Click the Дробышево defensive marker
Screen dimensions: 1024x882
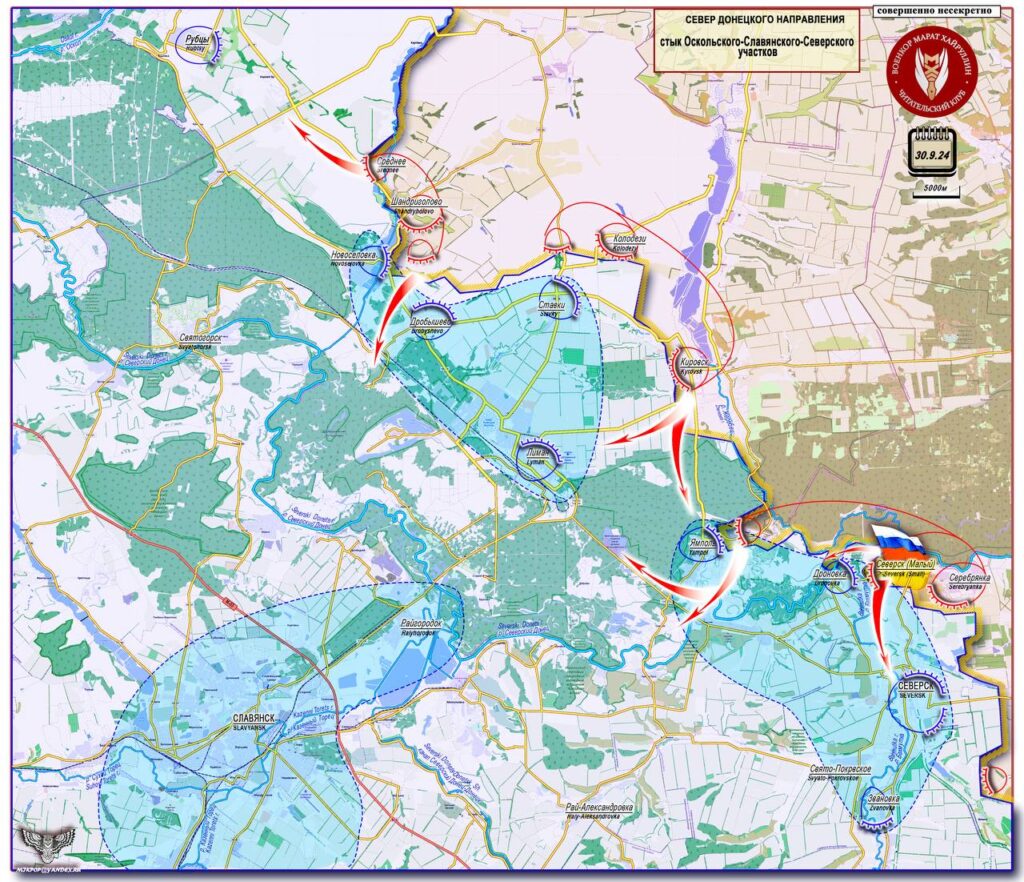(431, 319)
